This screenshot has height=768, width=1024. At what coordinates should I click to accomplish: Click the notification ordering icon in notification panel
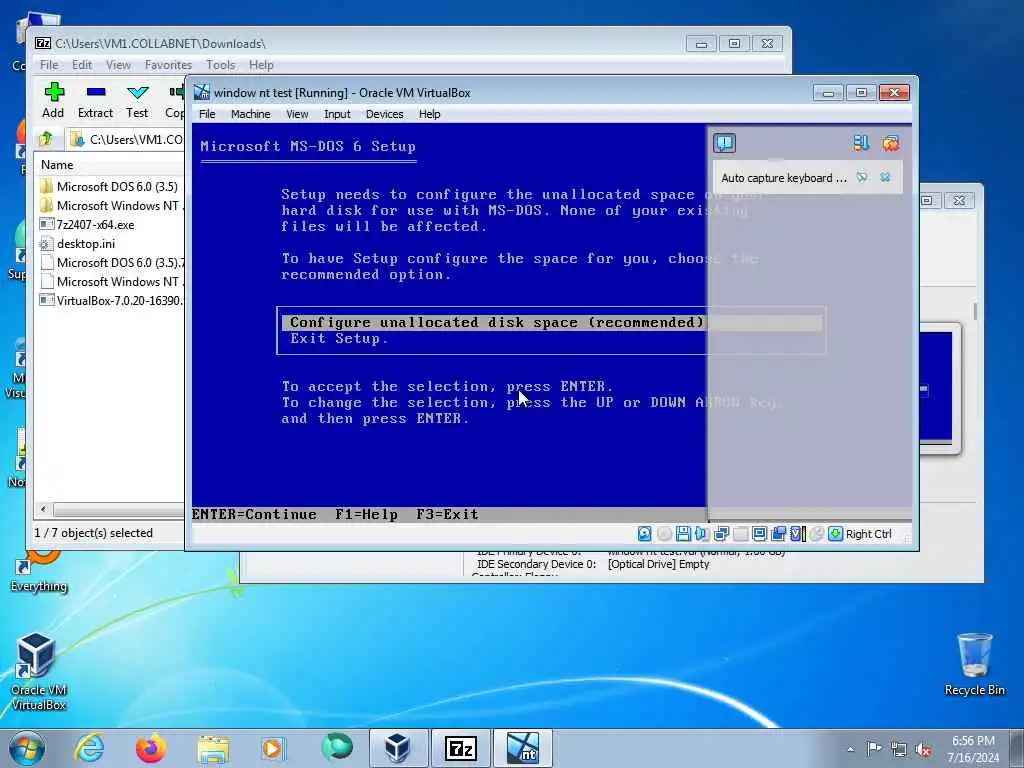coord(861,143)
